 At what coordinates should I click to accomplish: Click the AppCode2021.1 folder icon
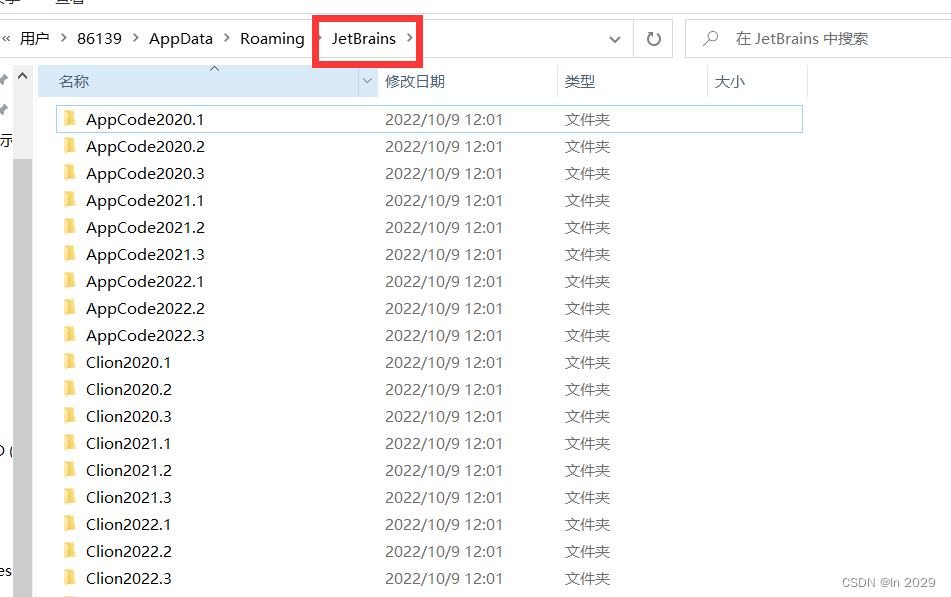(x=70, y=200)
